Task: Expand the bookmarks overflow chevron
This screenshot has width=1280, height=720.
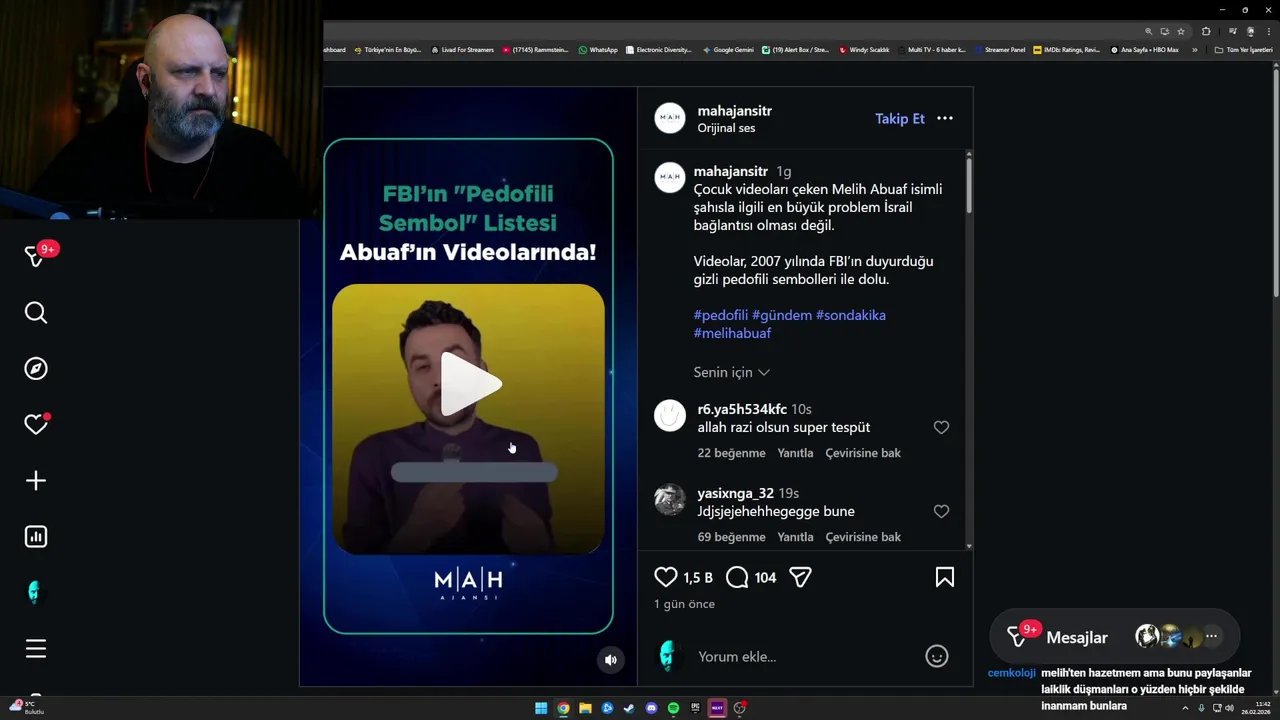Action: coord(1195,50)
